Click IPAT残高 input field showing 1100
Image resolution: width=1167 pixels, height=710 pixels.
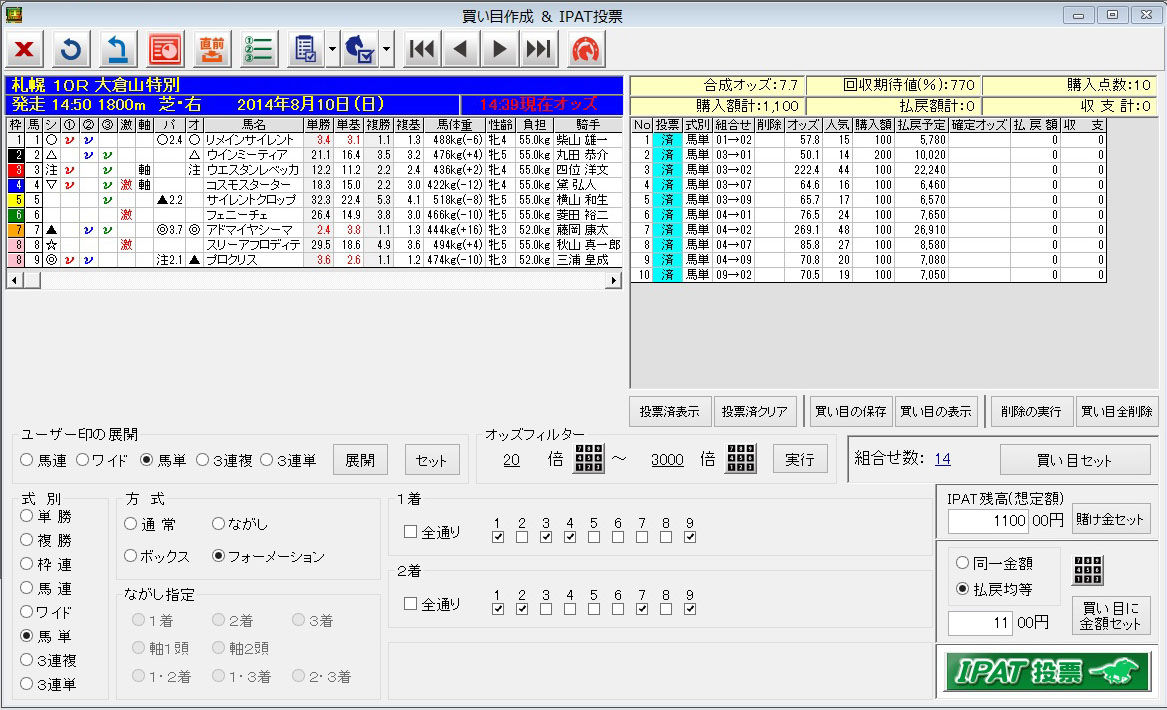pyautogui.click(x=988, y=520)
